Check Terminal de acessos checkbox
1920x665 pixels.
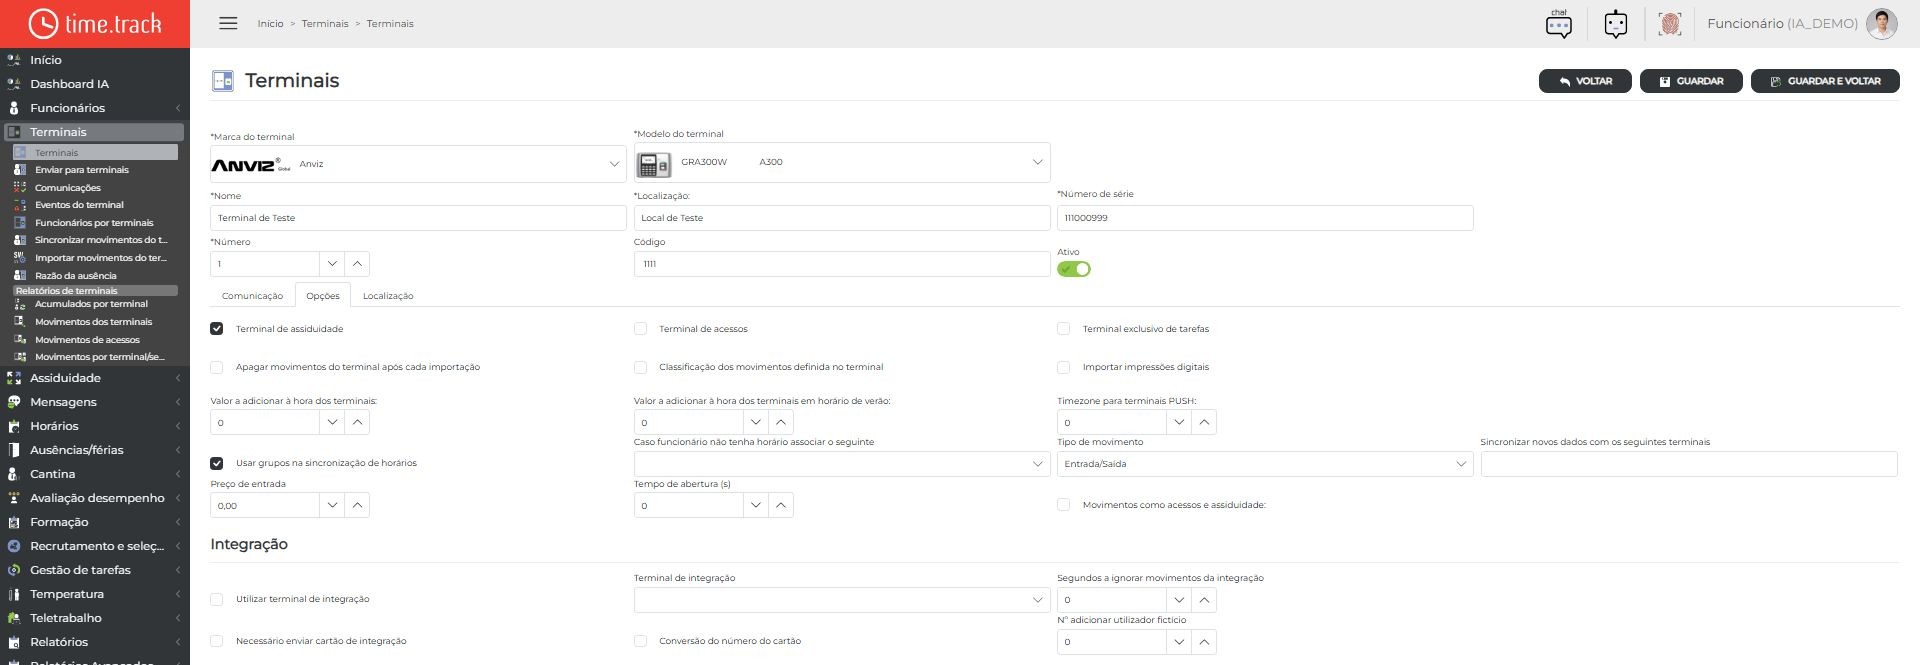tap(640, 328)
